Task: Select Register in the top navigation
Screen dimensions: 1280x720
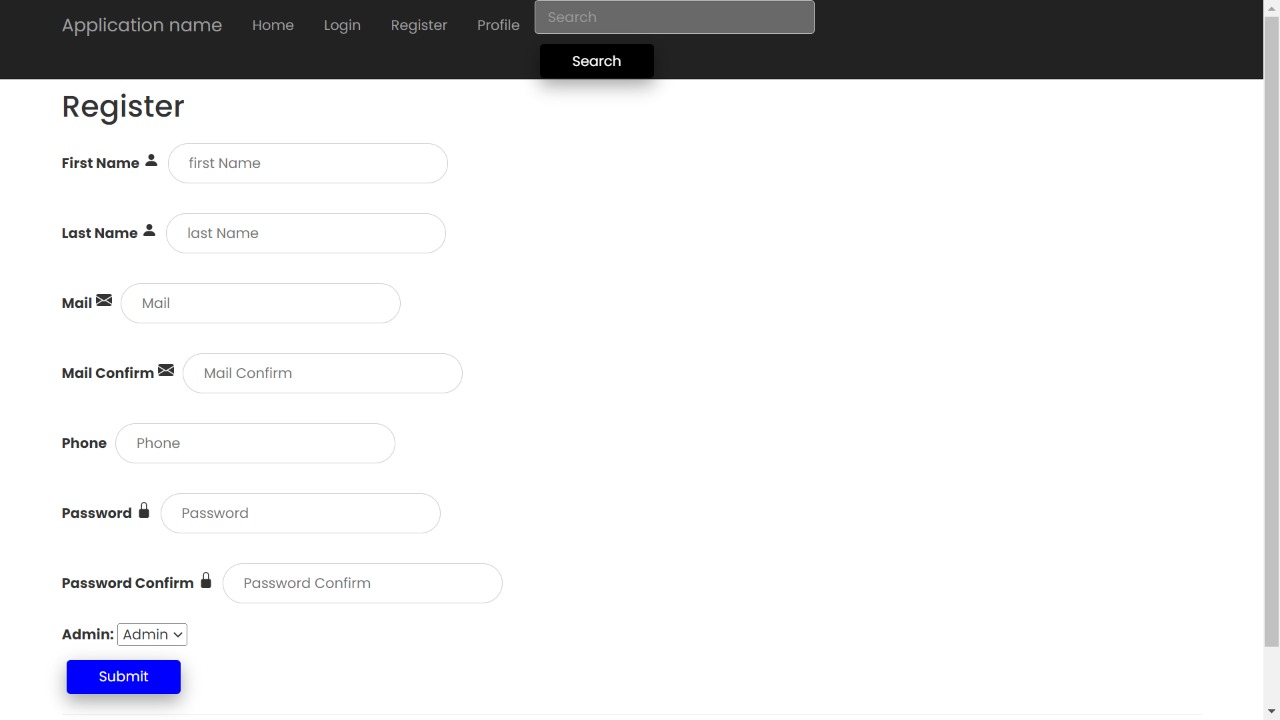Action: tap(419, 25)
